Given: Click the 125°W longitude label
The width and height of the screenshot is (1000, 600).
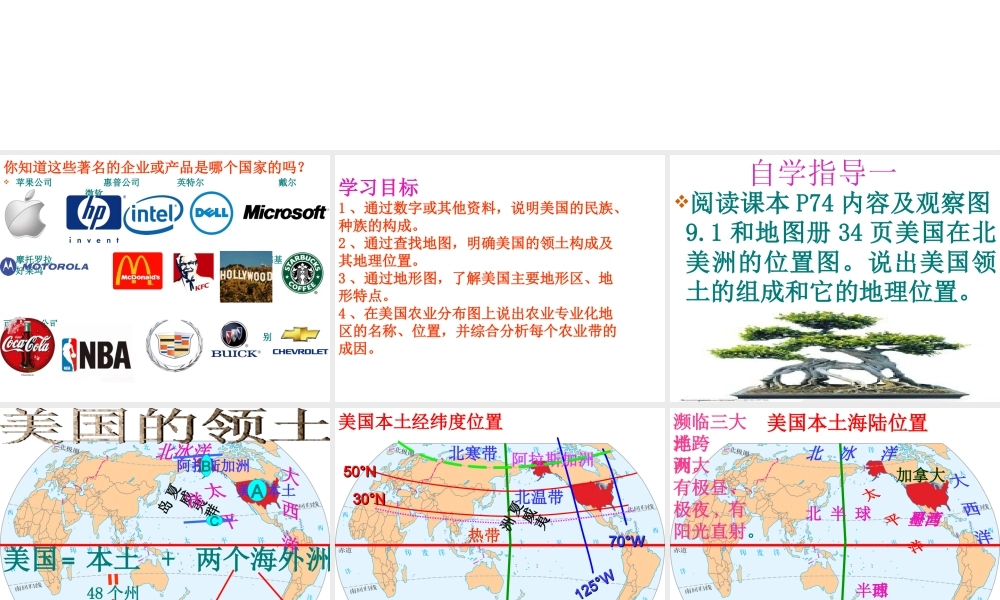Looking at the screenshot, I should 594,583.
